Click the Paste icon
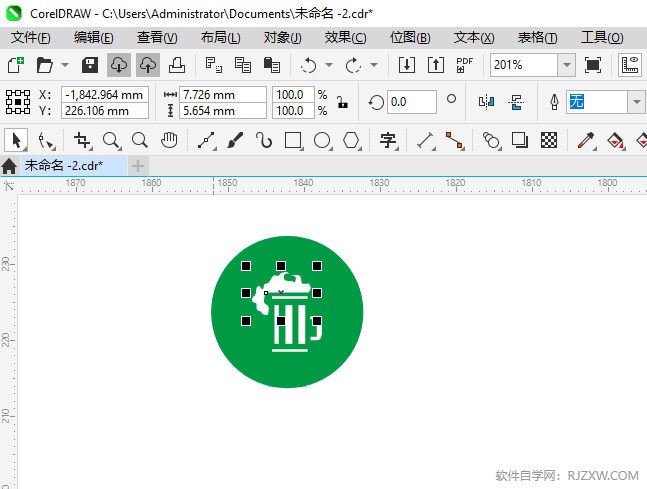 pos(272,65)
